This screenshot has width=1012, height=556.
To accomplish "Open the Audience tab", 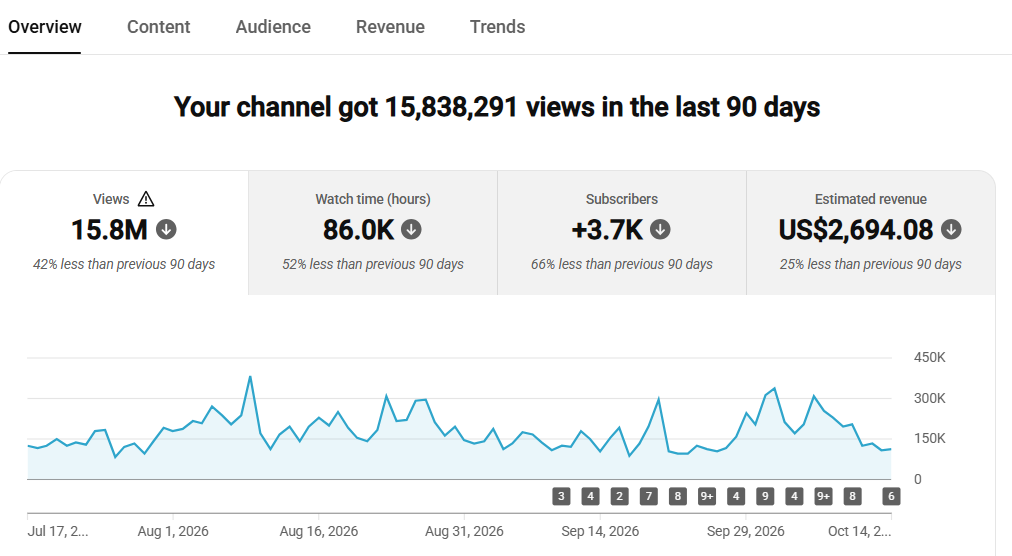I will pyautogui.click(x=273, y=27).
